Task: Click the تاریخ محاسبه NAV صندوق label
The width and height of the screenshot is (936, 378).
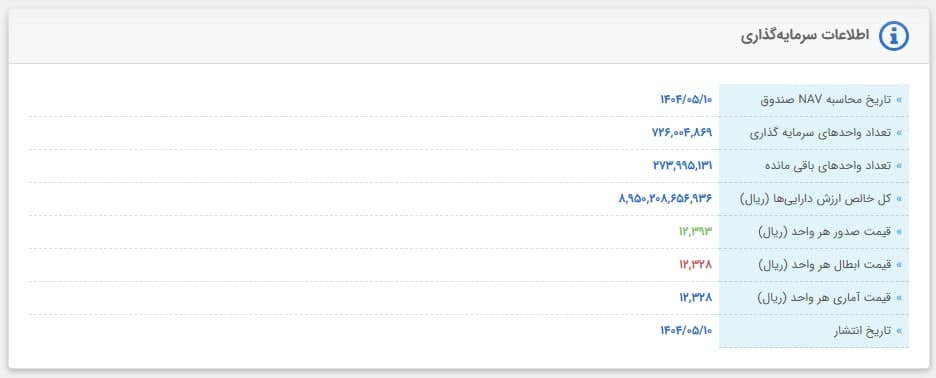Action: click(826, 100)
